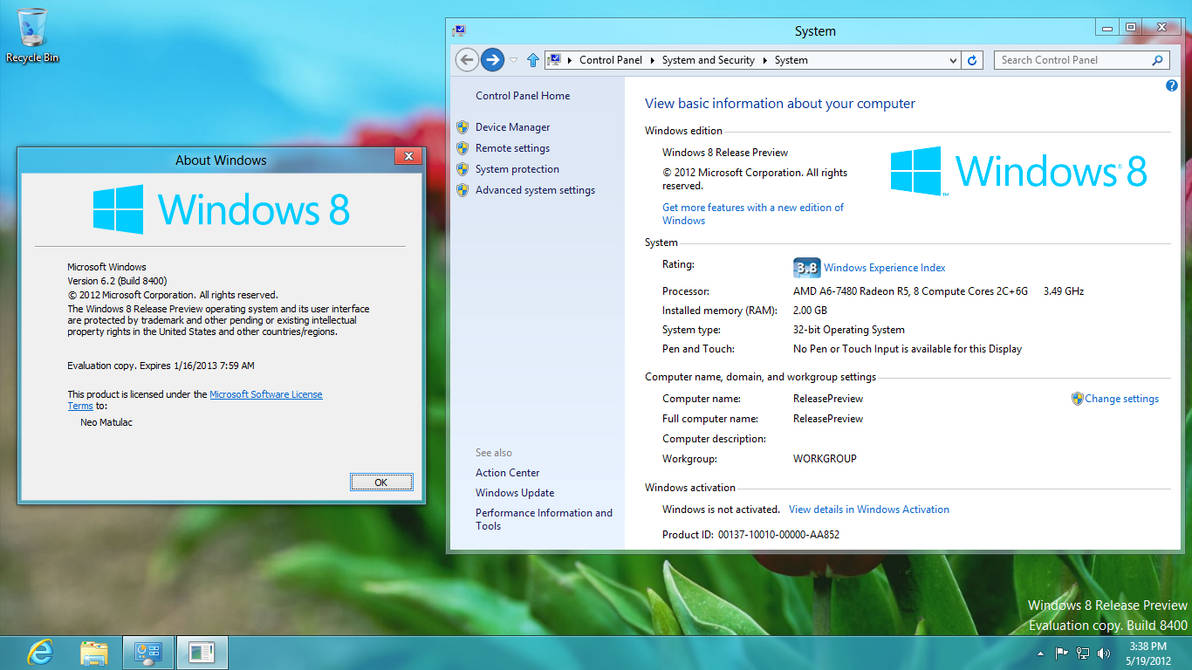The height and width of the screenshot is (670, 1192).
Task: Refresh the page using the address bar icon
Action: [x=972, y=60]
